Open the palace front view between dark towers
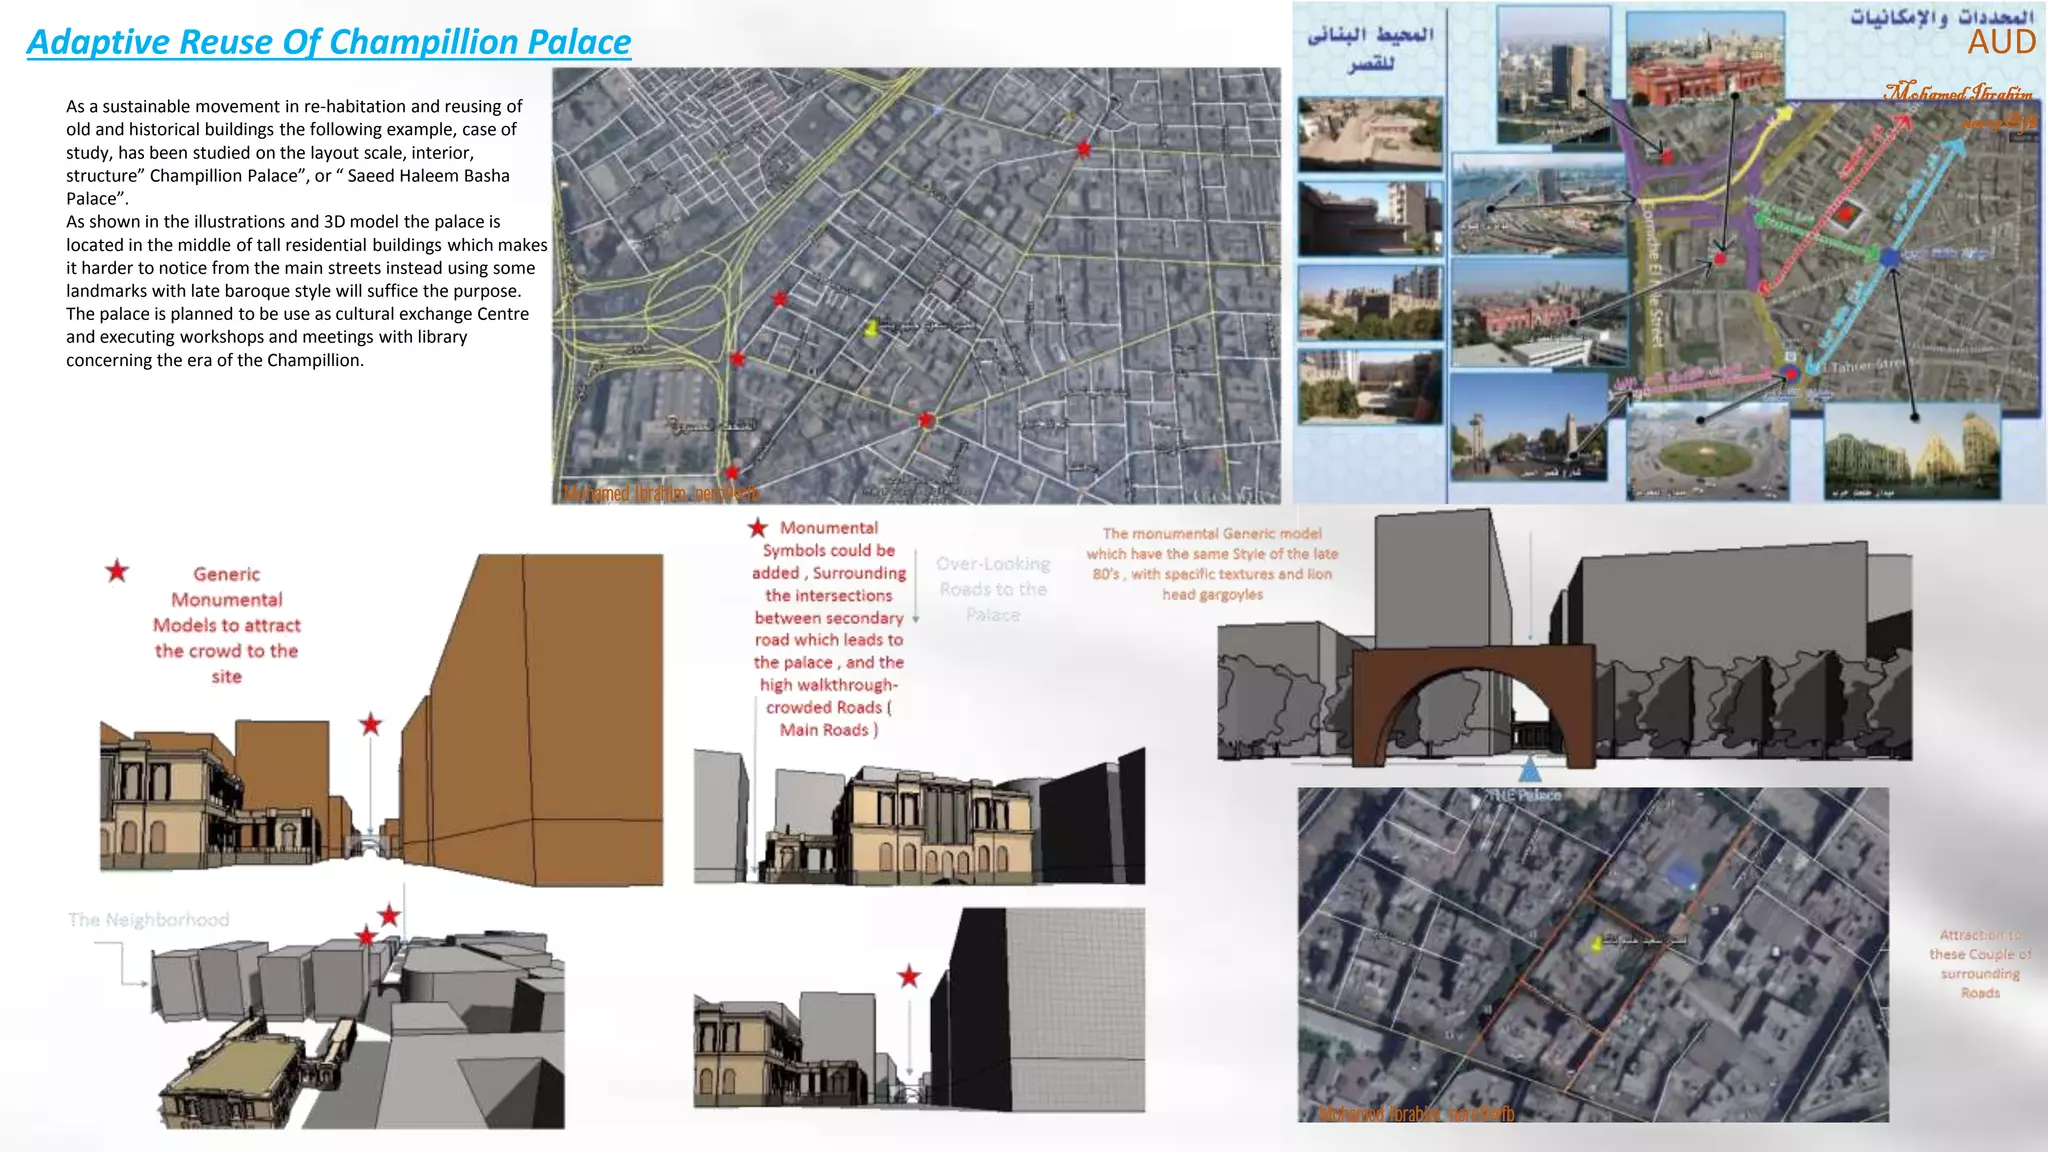The width and height of the screenshot is (2048, 1152). click(x=919, y=816)
